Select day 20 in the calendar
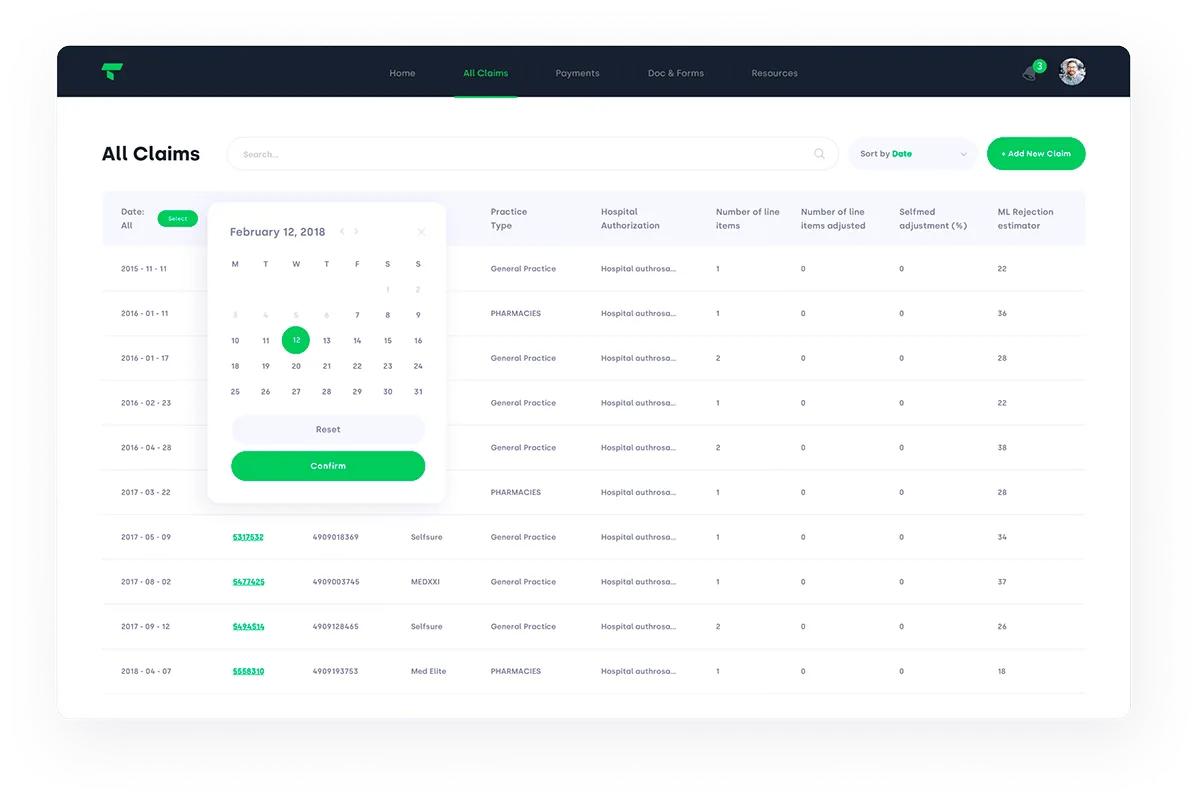The height and width of the screenshot is (800, 1200). (296, 366)
